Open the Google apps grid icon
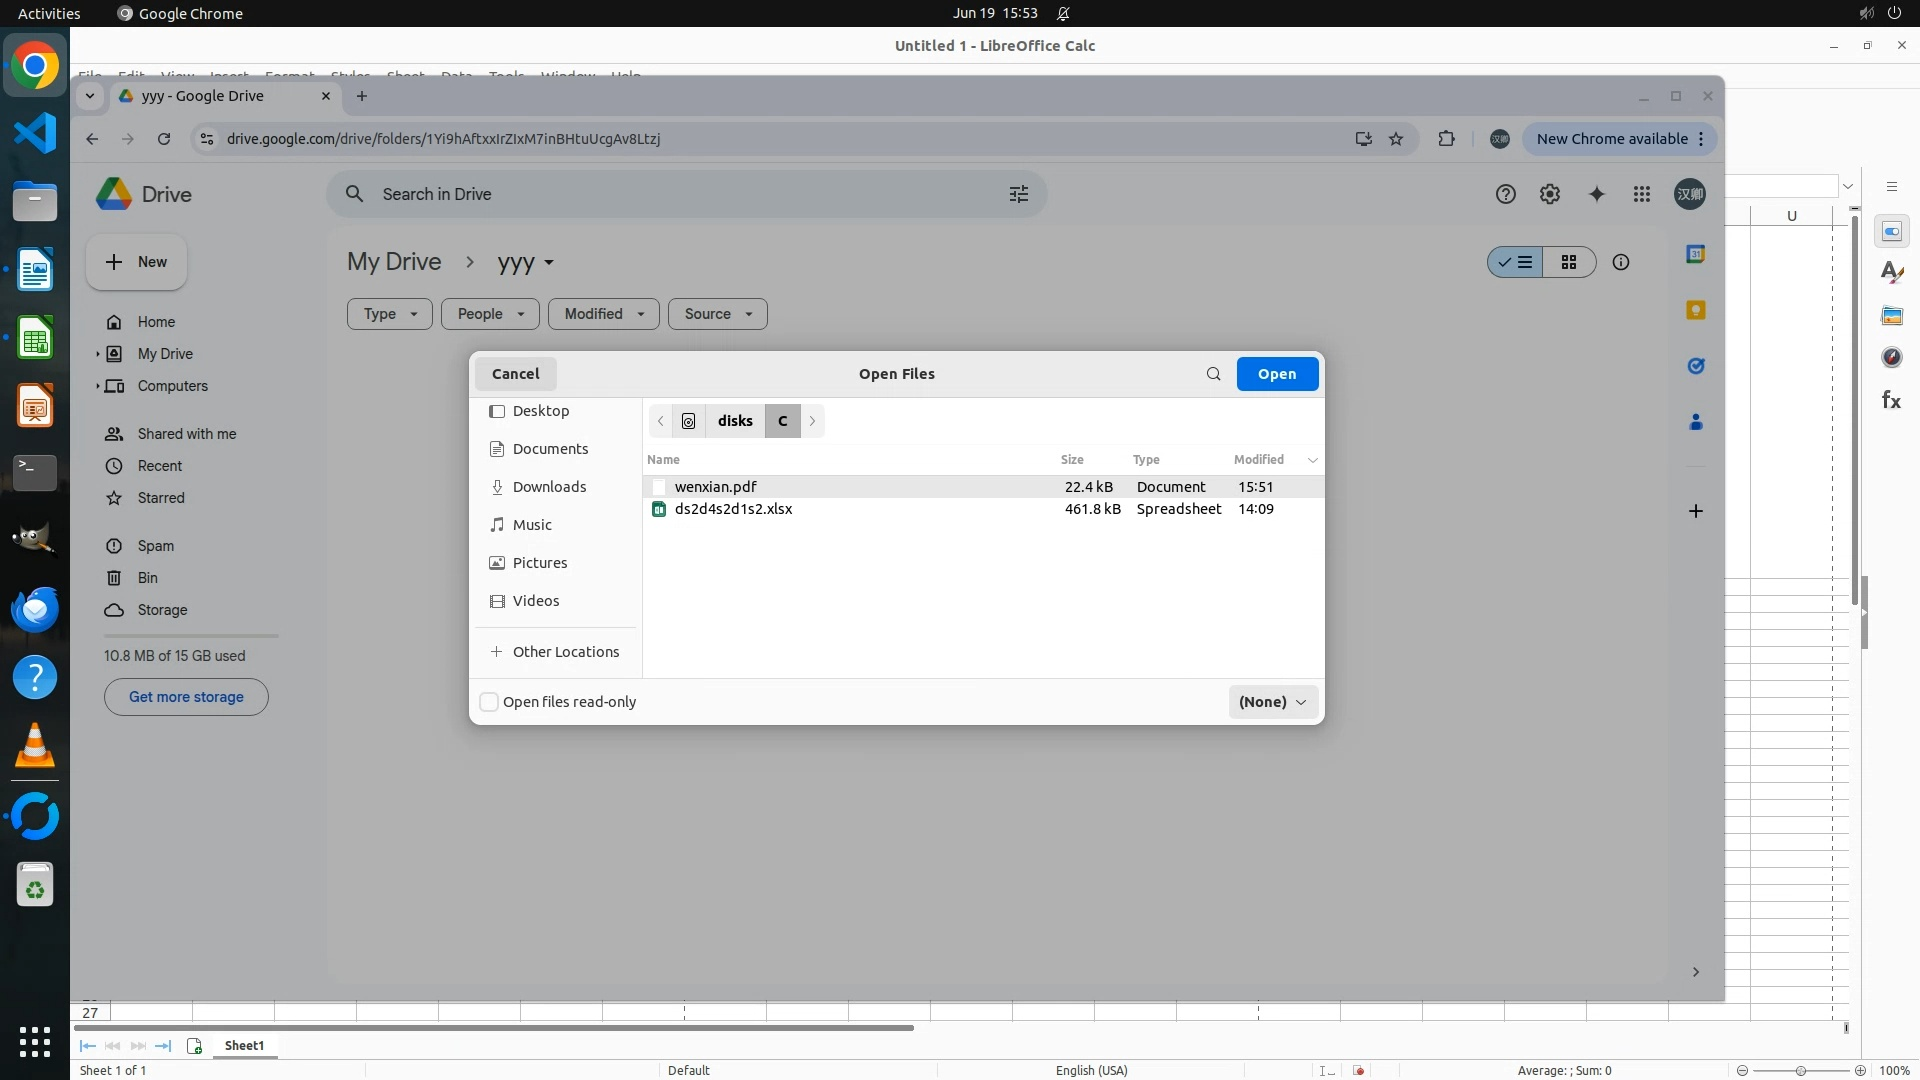This screenshot has width=1920, height=1080. 1642,194
